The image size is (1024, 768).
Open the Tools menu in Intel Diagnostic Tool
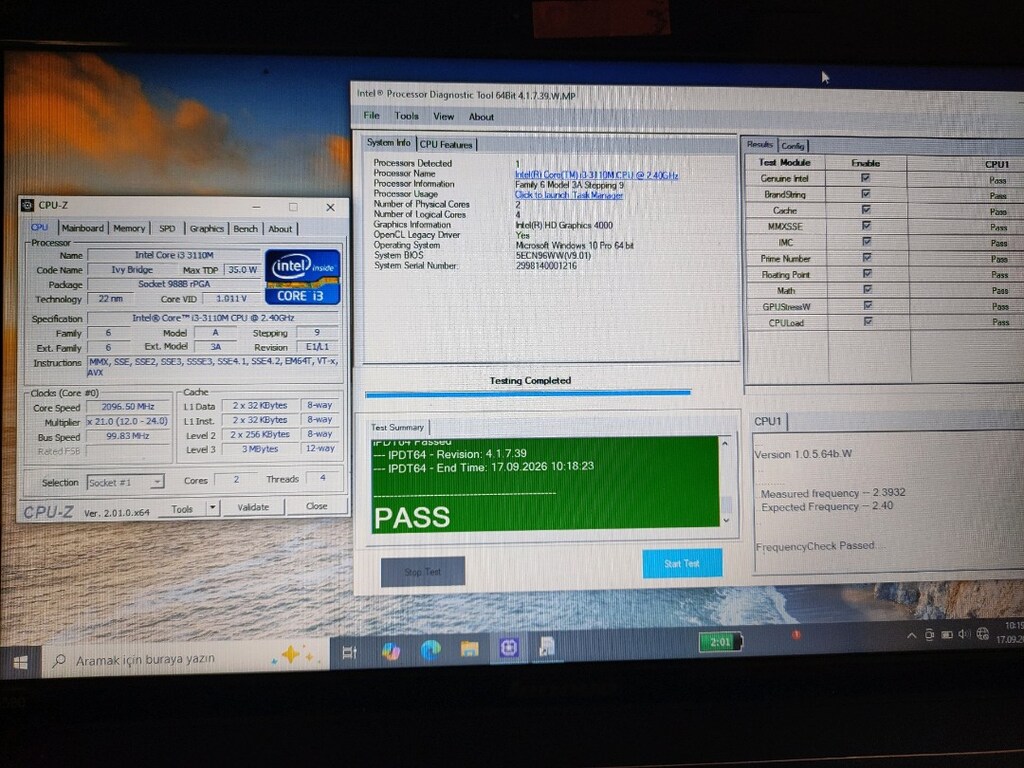click(x=406, y=116)
